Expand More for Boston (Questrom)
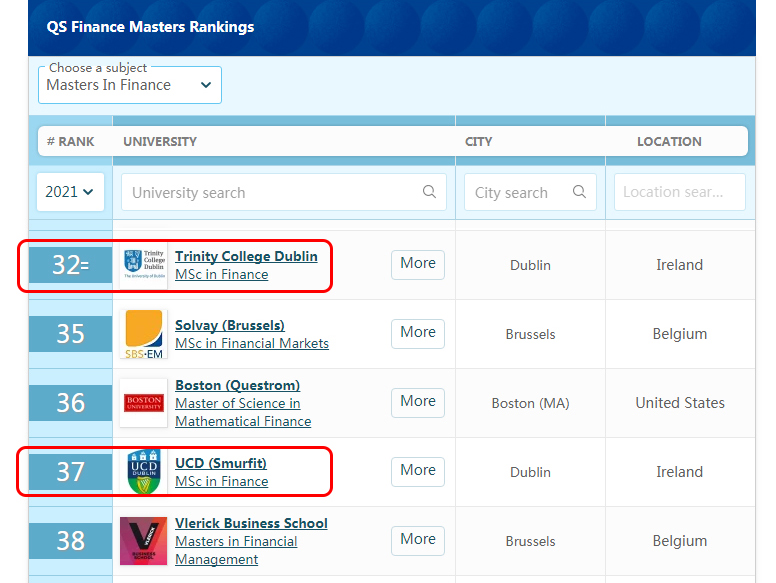 point(417,402)
